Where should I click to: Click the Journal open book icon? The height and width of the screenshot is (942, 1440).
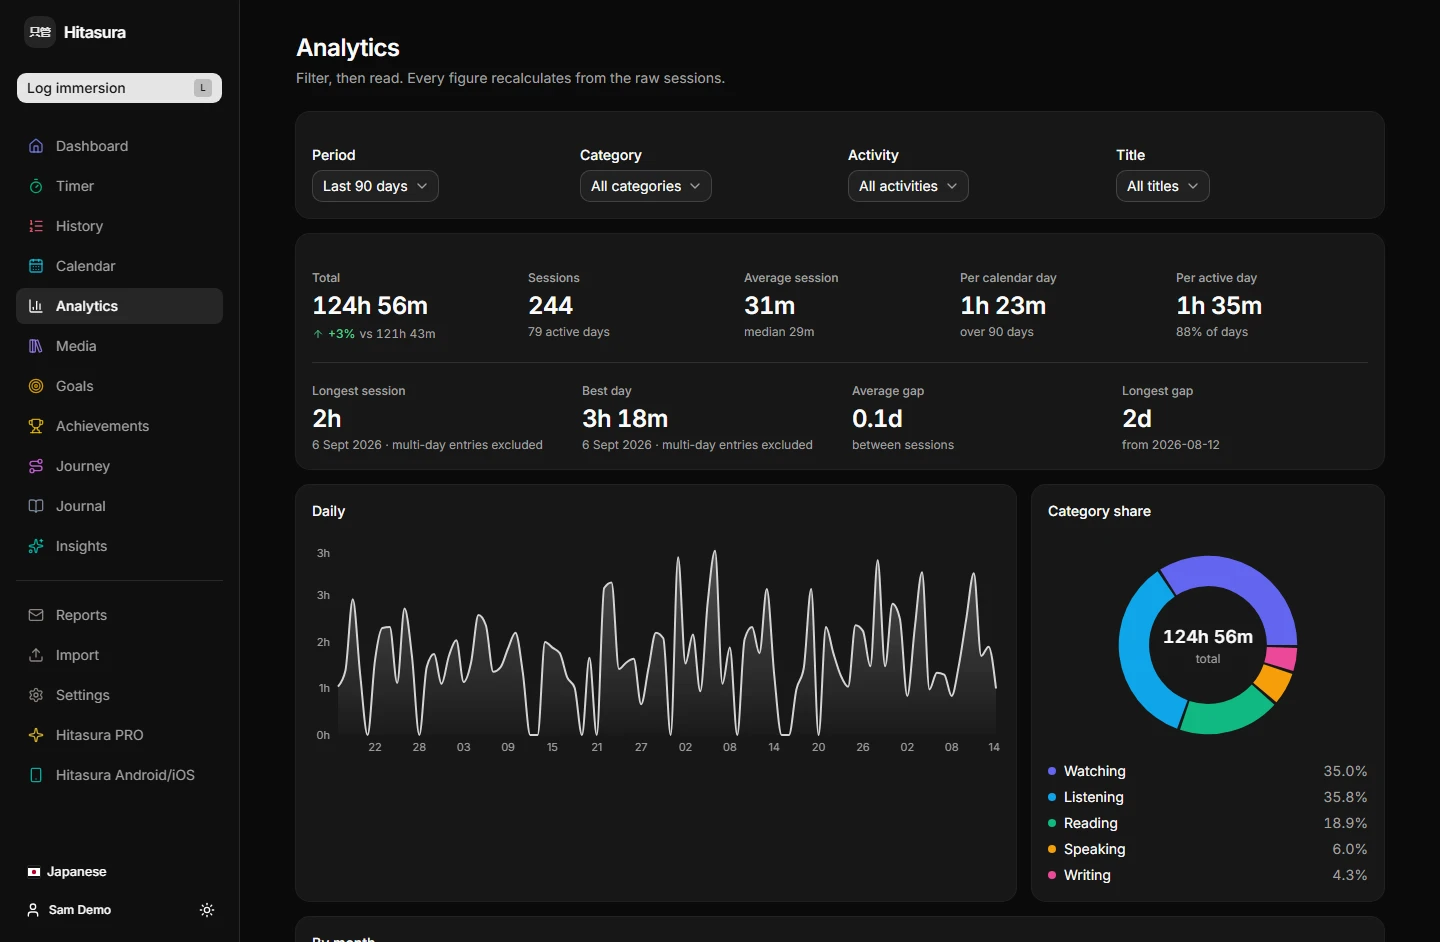click(36, 506)
